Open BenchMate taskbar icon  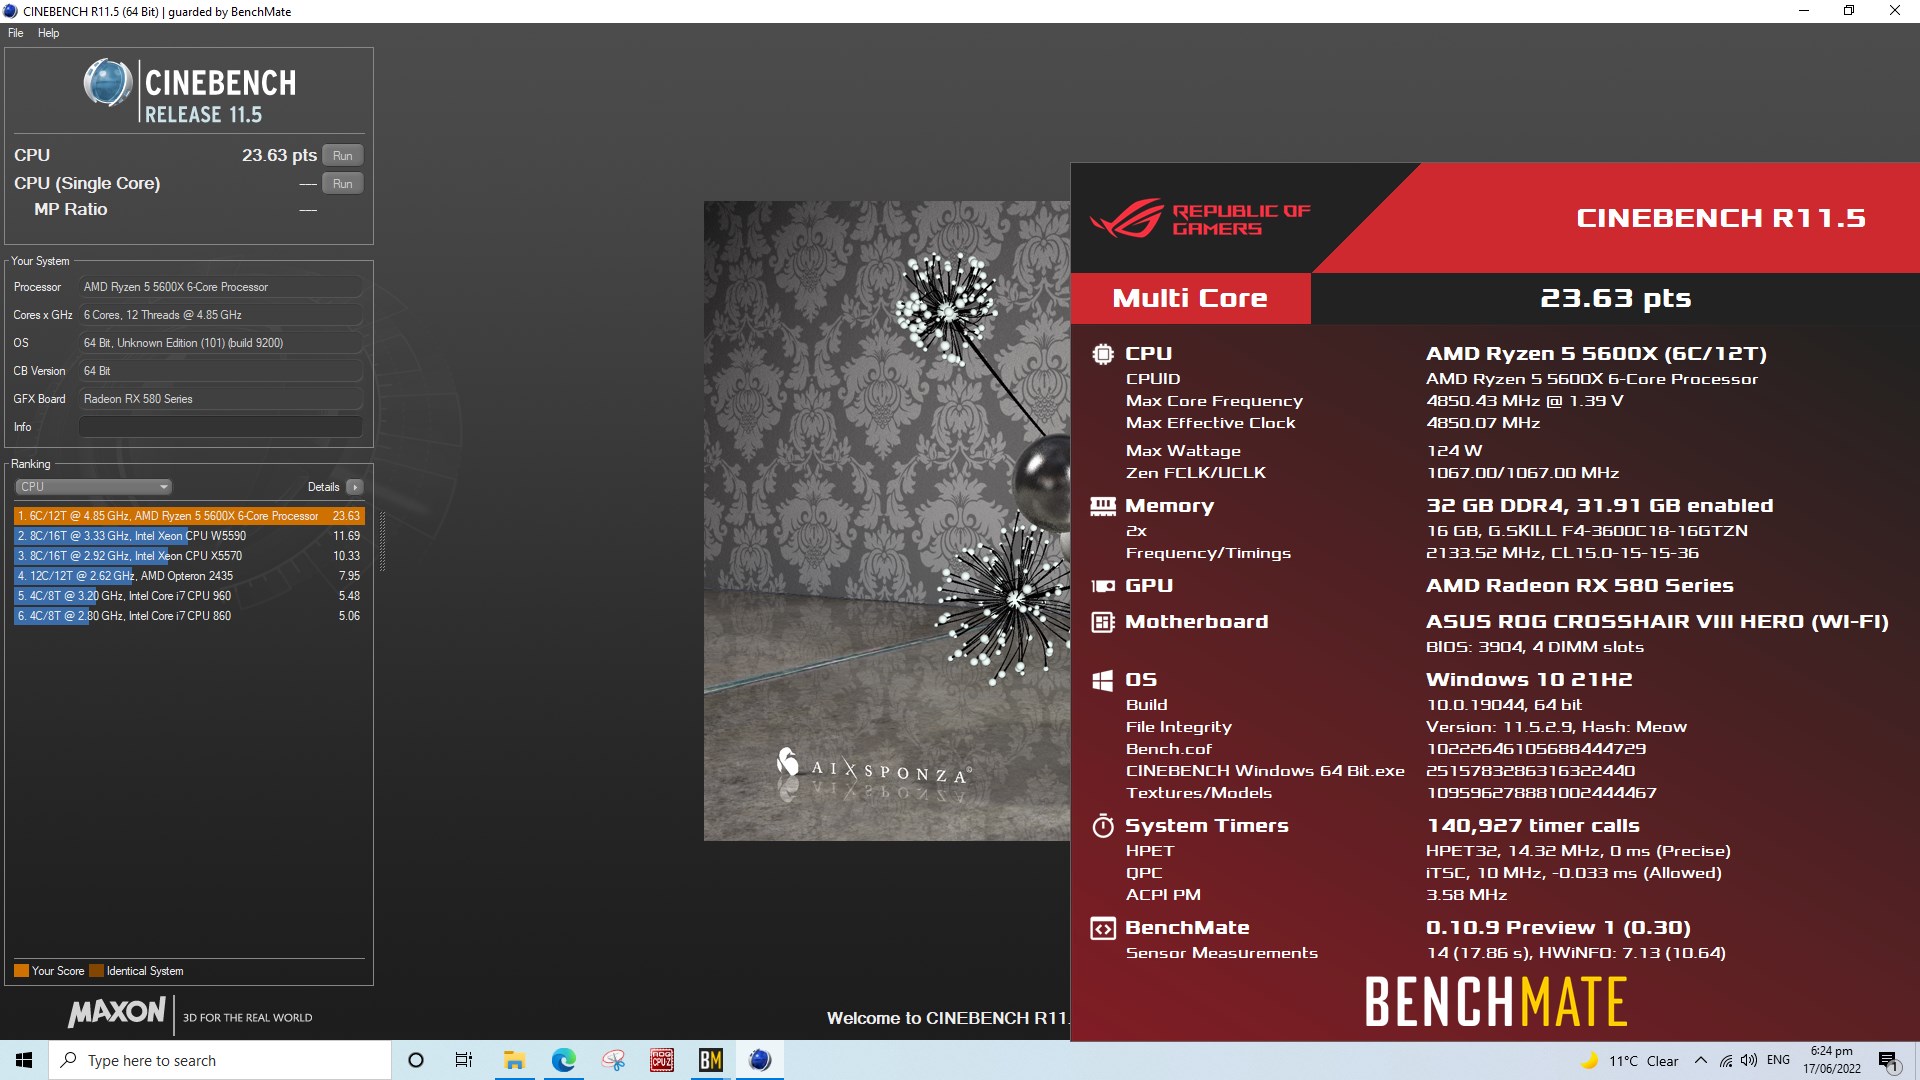click(711, 1060)
